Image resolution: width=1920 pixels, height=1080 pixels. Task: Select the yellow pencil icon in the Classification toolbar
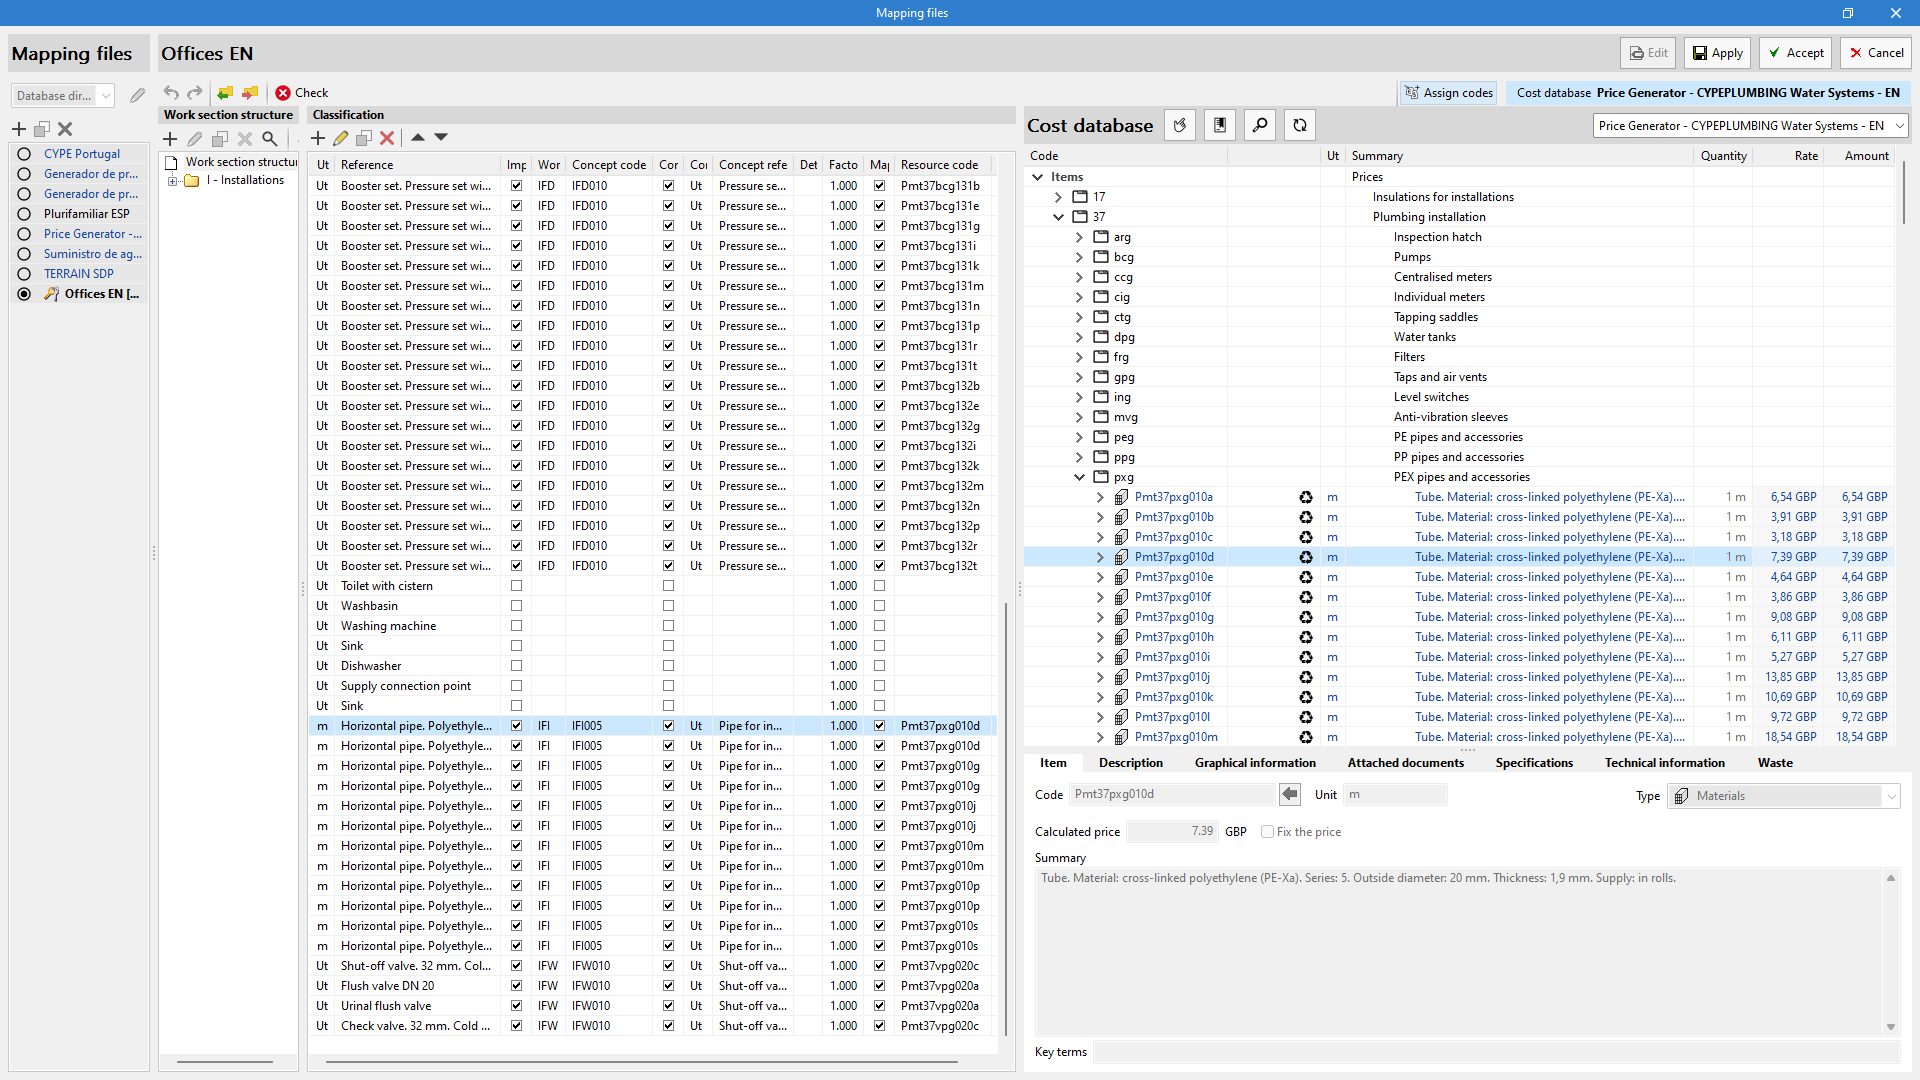(x=340, y=138)
